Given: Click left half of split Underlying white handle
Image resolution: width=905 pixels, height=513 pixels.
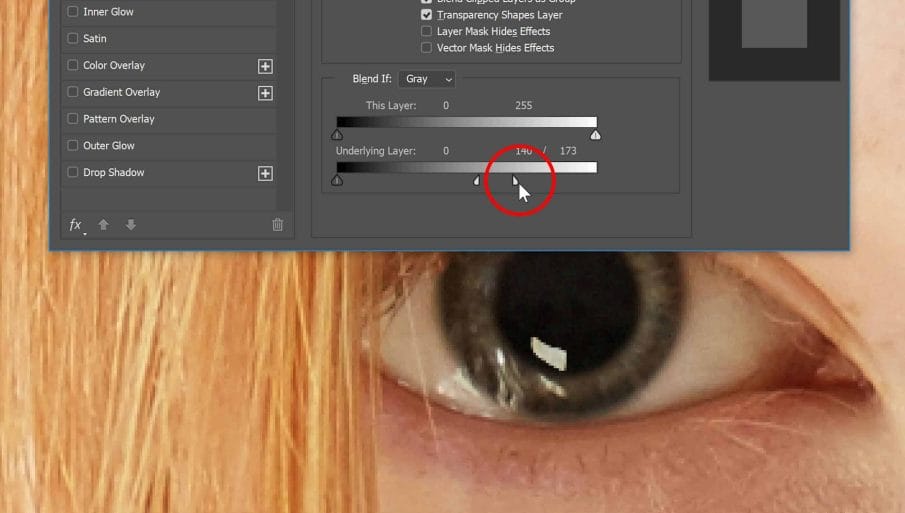Looking at the screenshot, I should click(x=477, y=180).
